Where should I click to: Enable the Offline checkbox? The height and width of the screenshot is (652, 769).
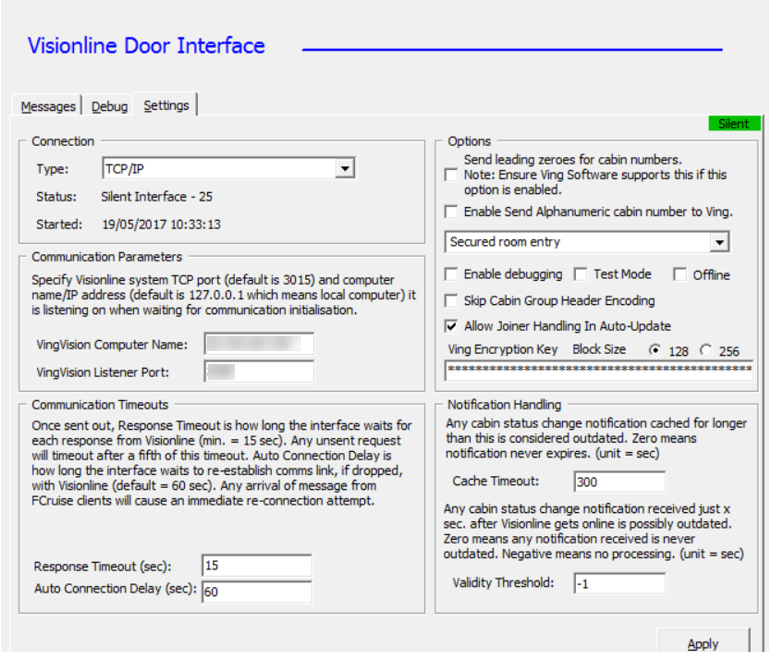pyautogui.click(x=680, y=274)
